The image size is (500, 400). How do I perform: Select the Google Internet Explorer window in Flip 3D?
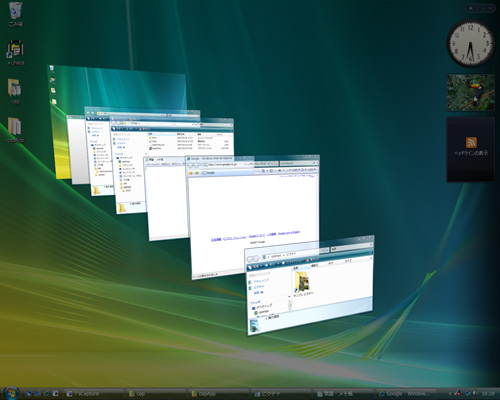(x=253, y=213)
